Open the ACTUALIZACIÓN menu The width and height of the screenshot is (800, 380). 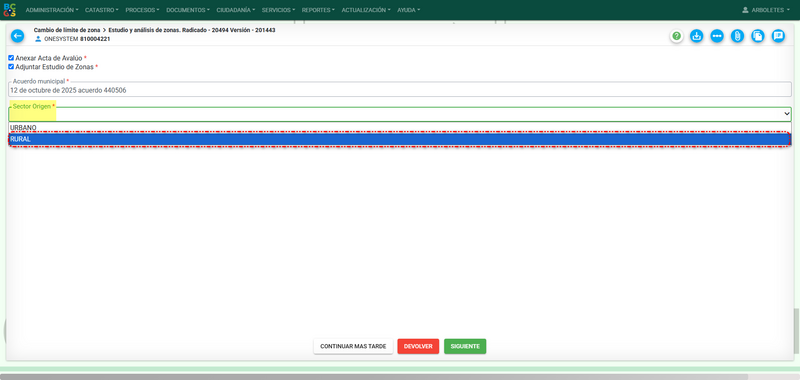[x=366, y=10]
